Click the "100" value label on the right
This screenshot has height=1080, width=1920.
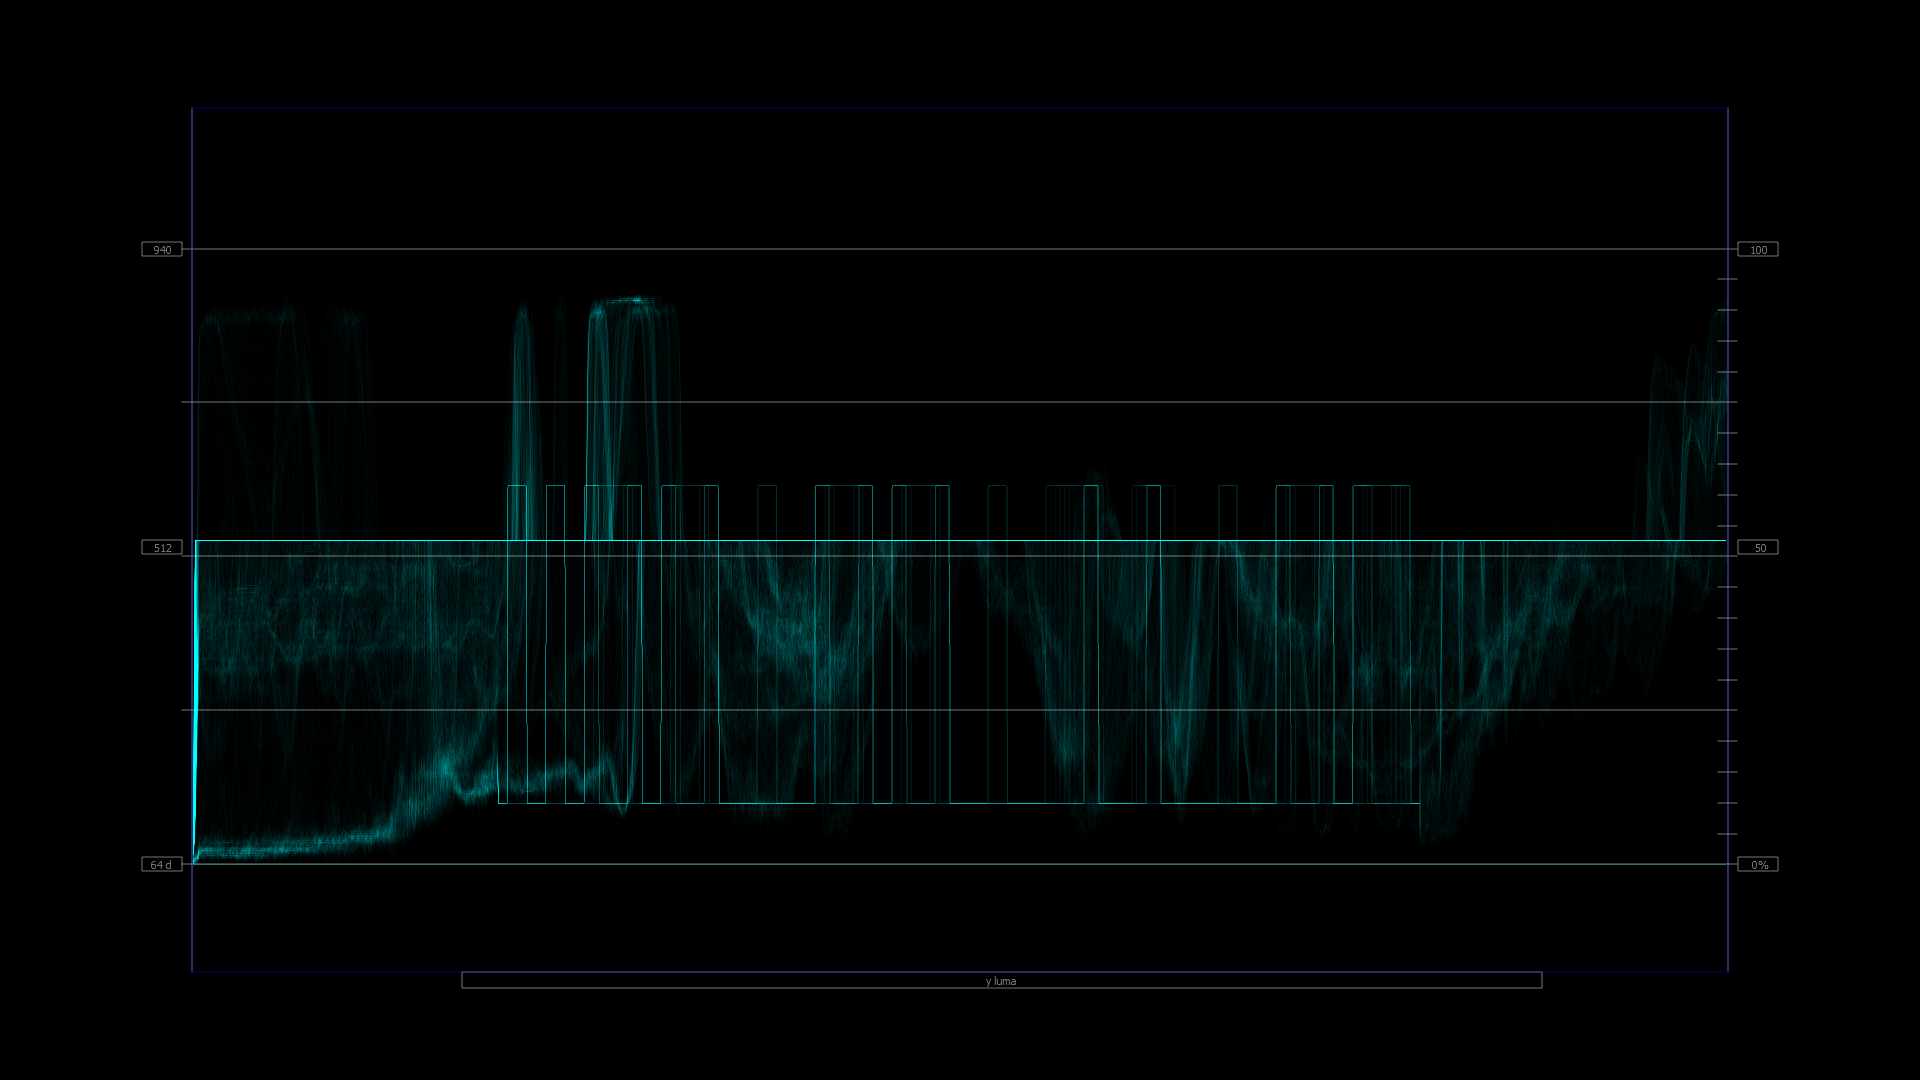coord(1759,249)
